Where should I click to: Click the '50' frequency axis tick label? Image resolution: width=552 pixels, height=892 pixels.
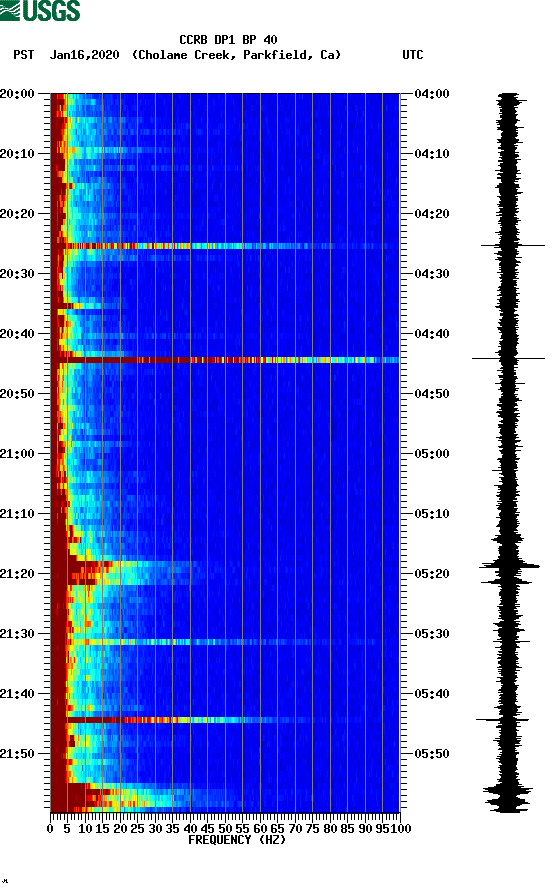(225, 829)
